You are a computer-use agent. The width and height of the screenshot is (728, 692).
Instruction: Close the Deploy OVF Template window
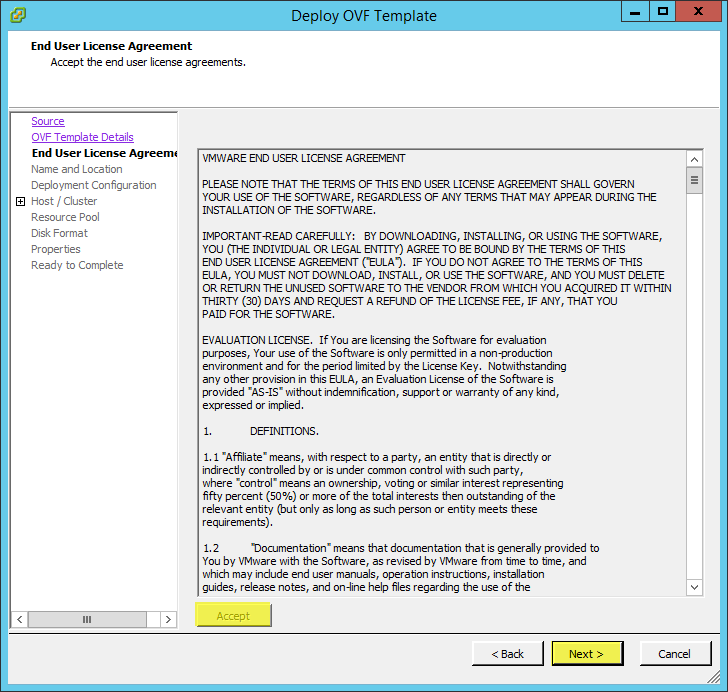click(x=698, y=11)
